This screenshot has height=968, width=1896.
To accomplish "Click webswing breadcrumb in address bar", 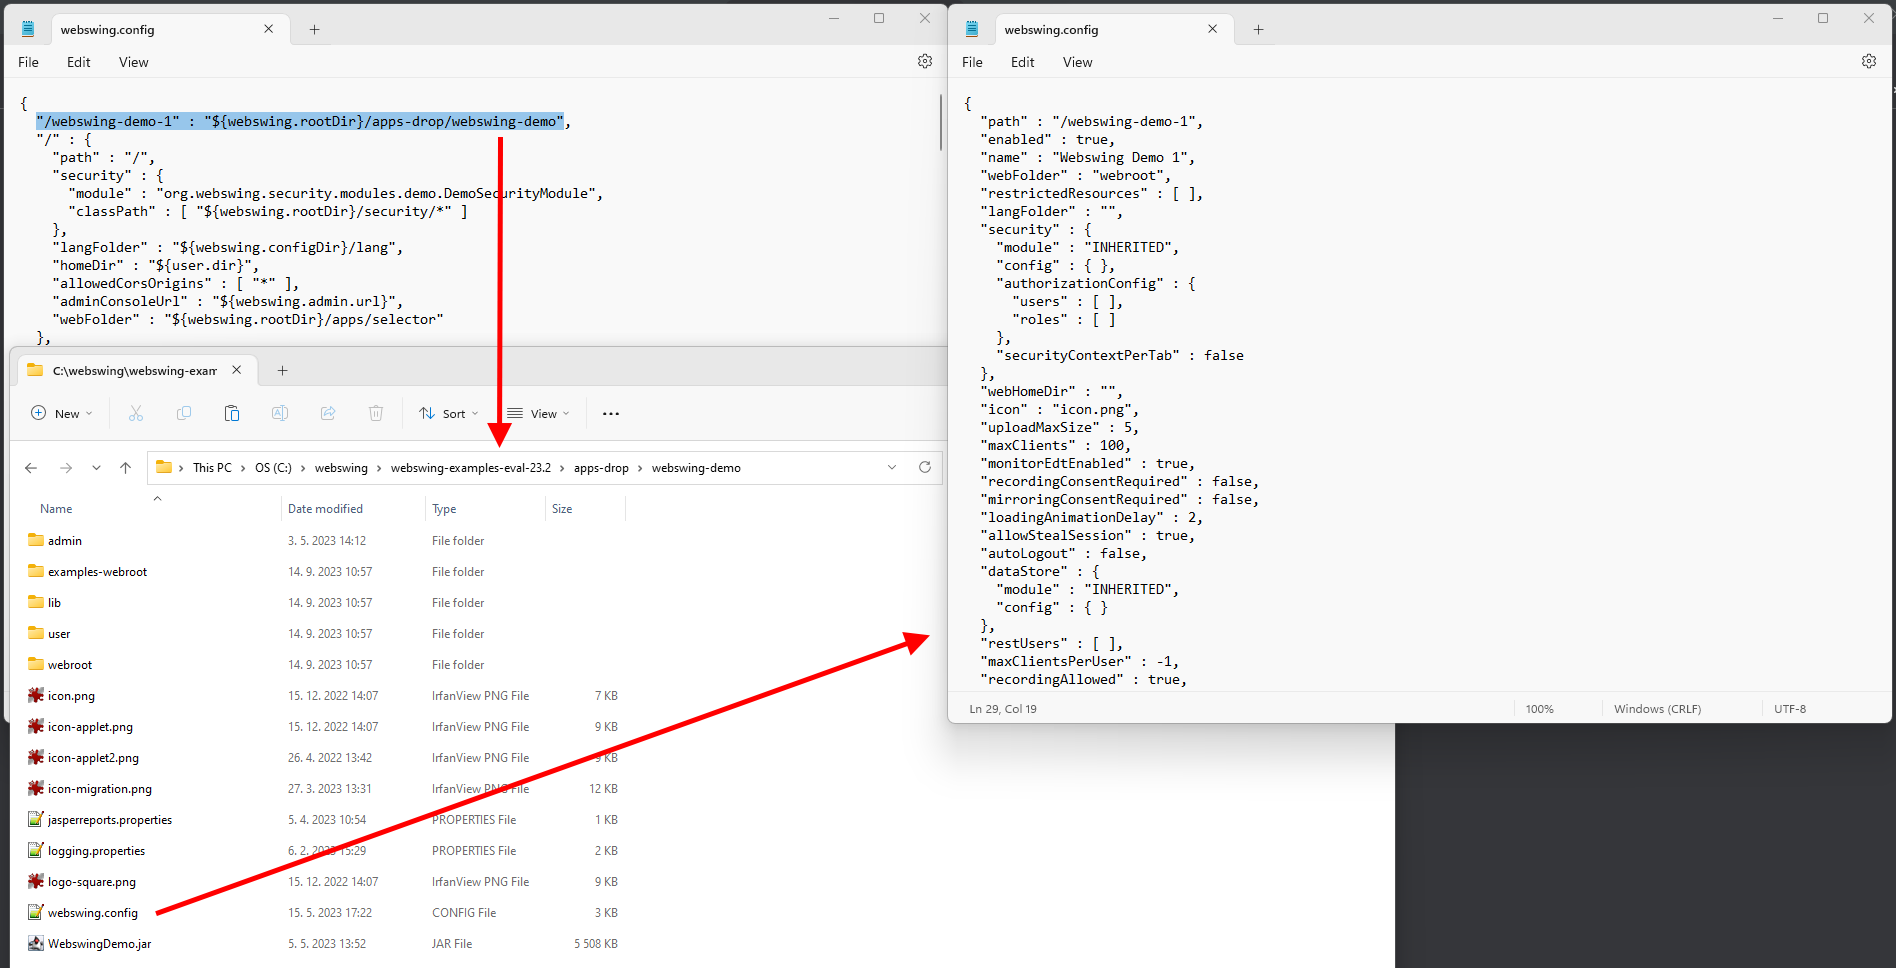I will pos(341,467).
